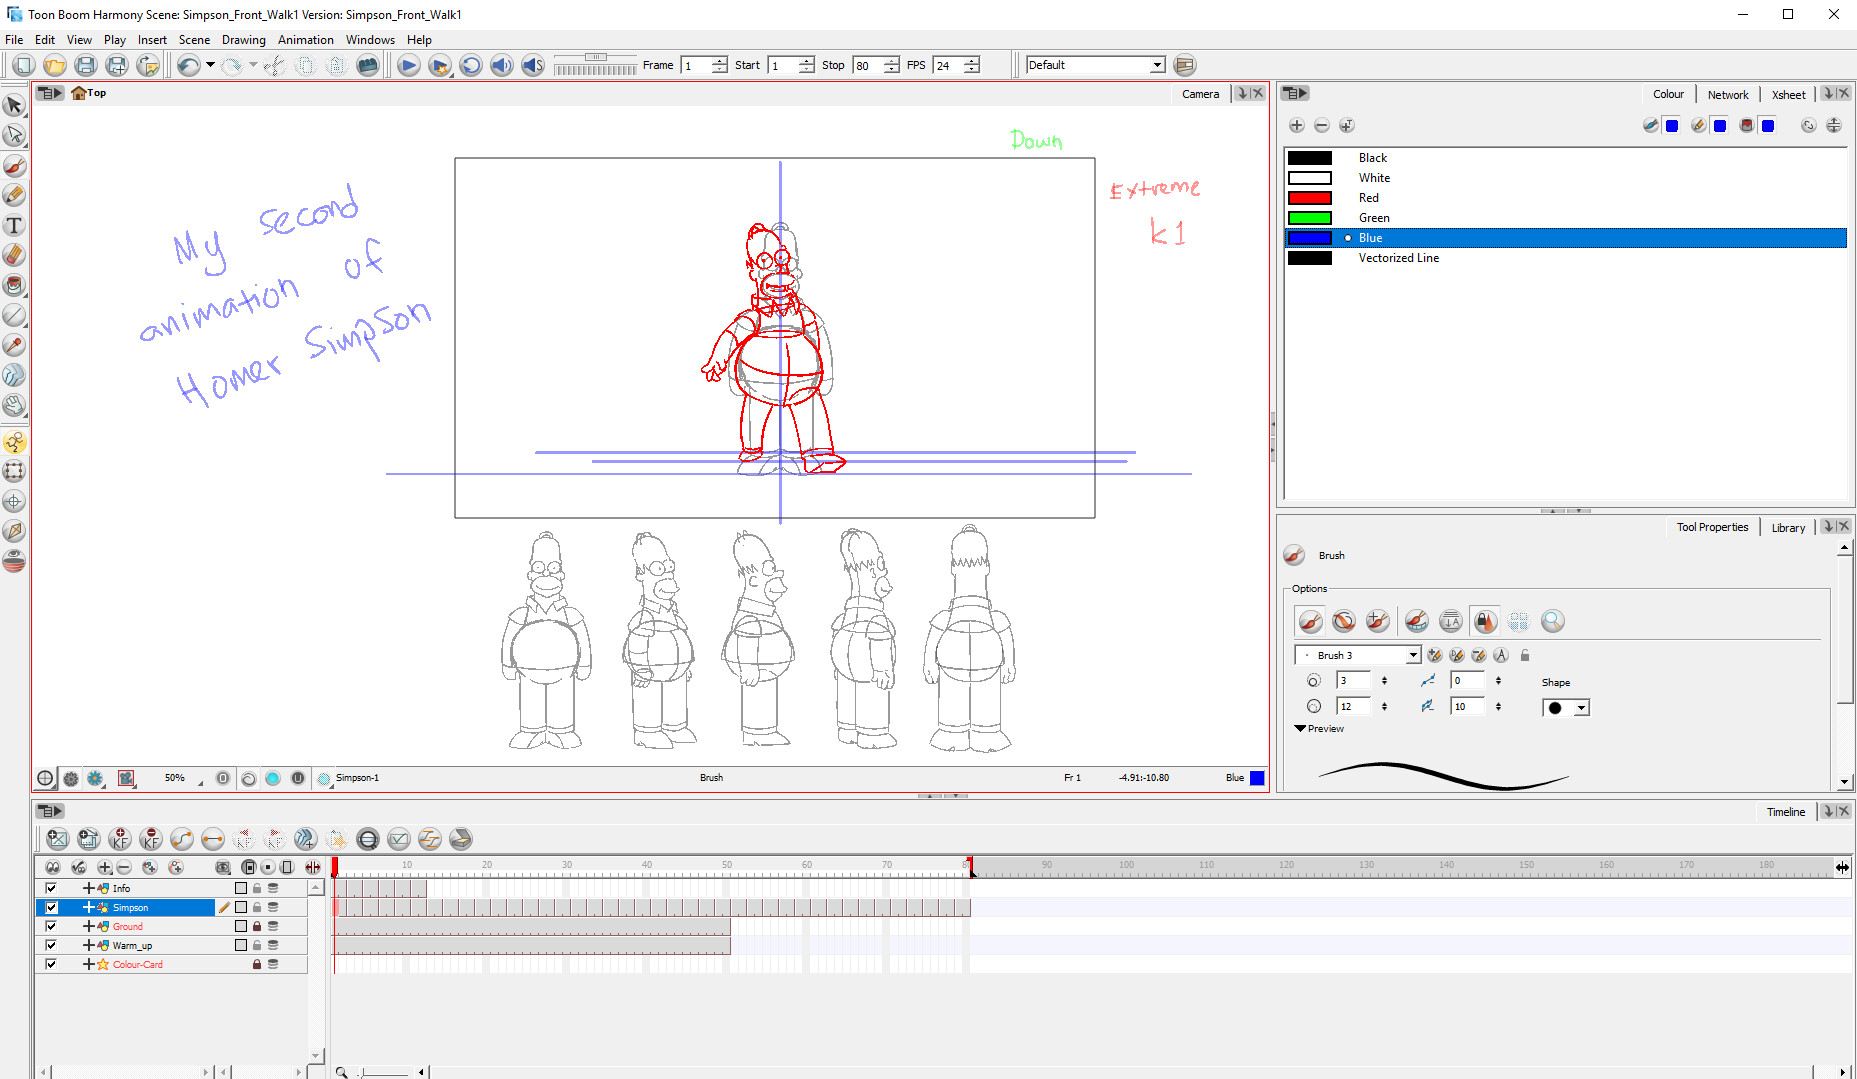1857x1079 pixels.
Task: Expand the Simpson layer in the timeline
Action: (88, 907)
